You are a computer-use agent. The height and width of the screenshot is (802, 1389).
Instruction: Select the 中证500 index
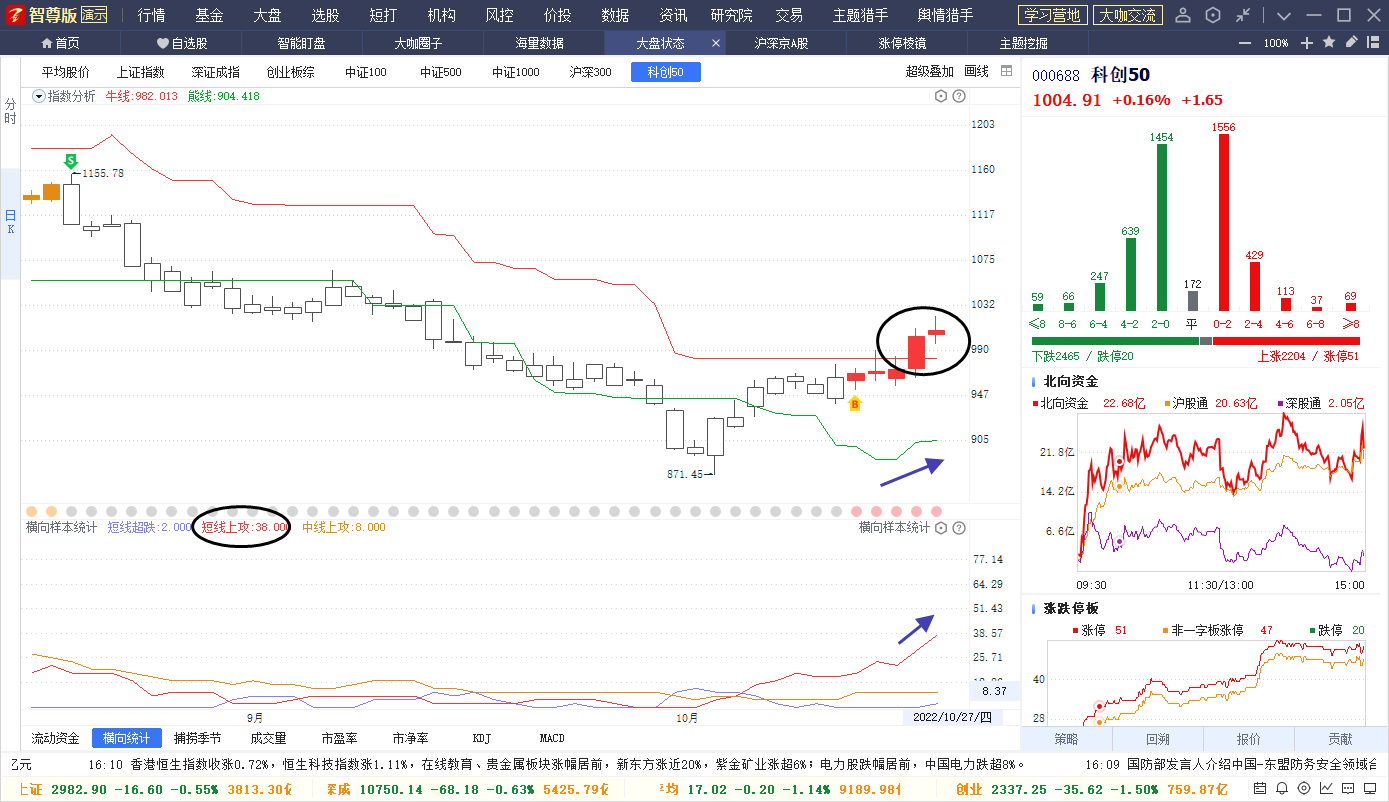(x=440, y=72)
